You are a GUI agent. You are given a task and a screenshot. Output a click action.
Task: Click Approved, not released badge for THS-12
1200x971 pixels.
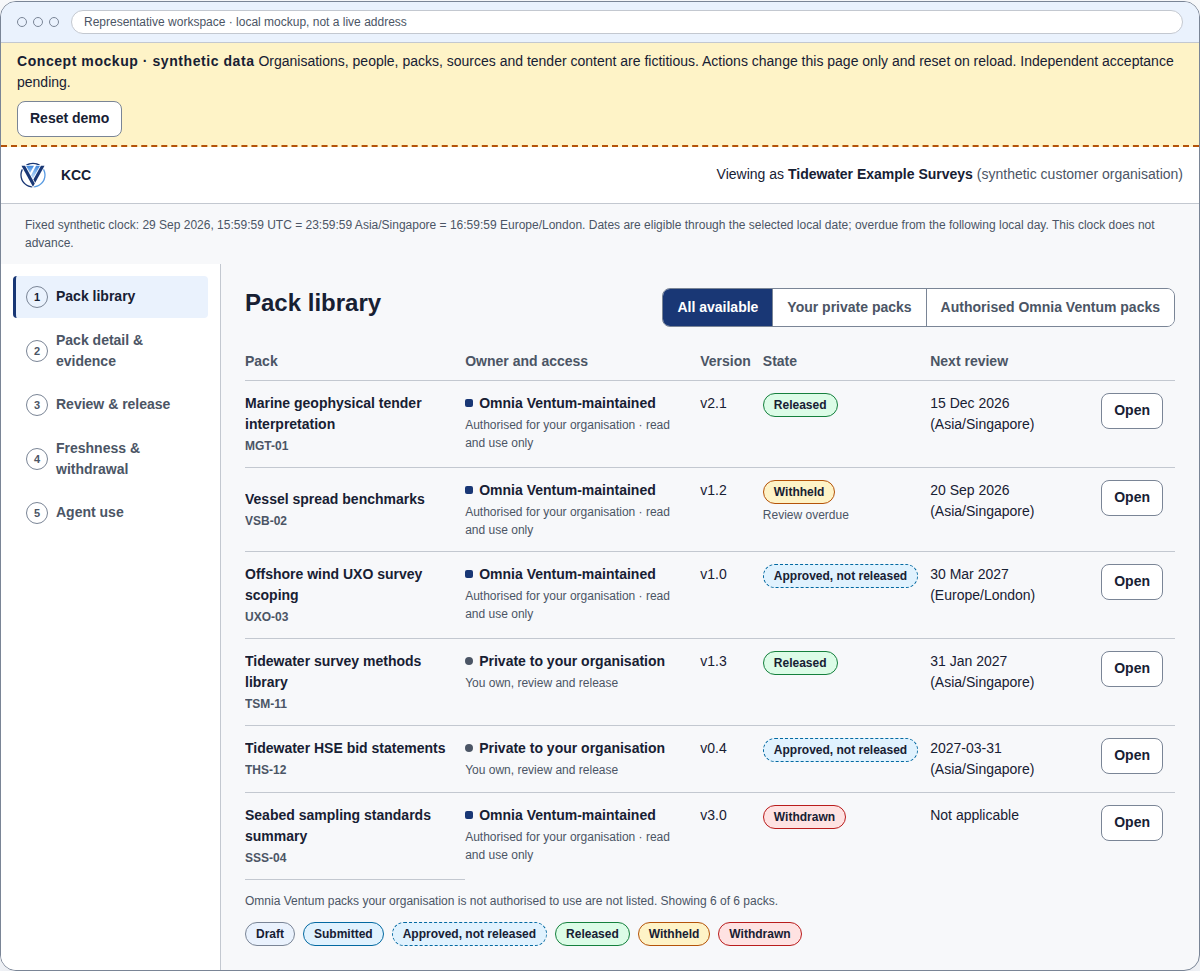tap(840, 750)
